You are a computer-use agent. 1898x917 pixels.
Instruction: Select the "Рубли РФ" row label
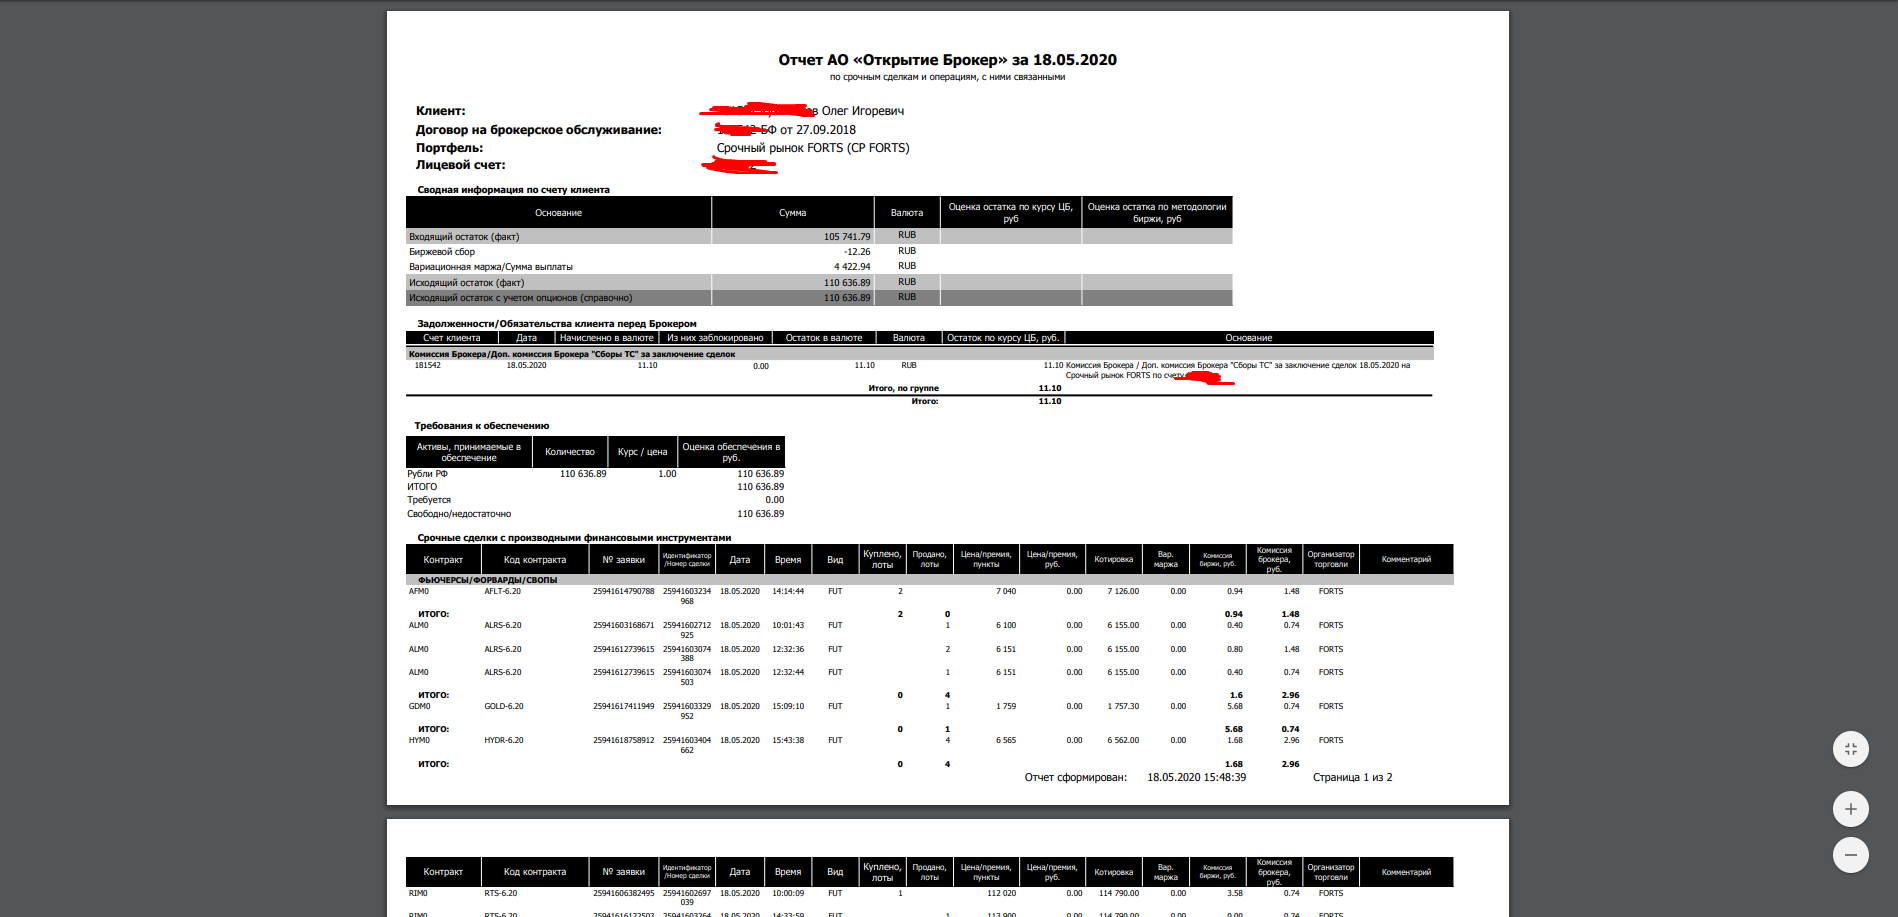click(x=427, y=474)
